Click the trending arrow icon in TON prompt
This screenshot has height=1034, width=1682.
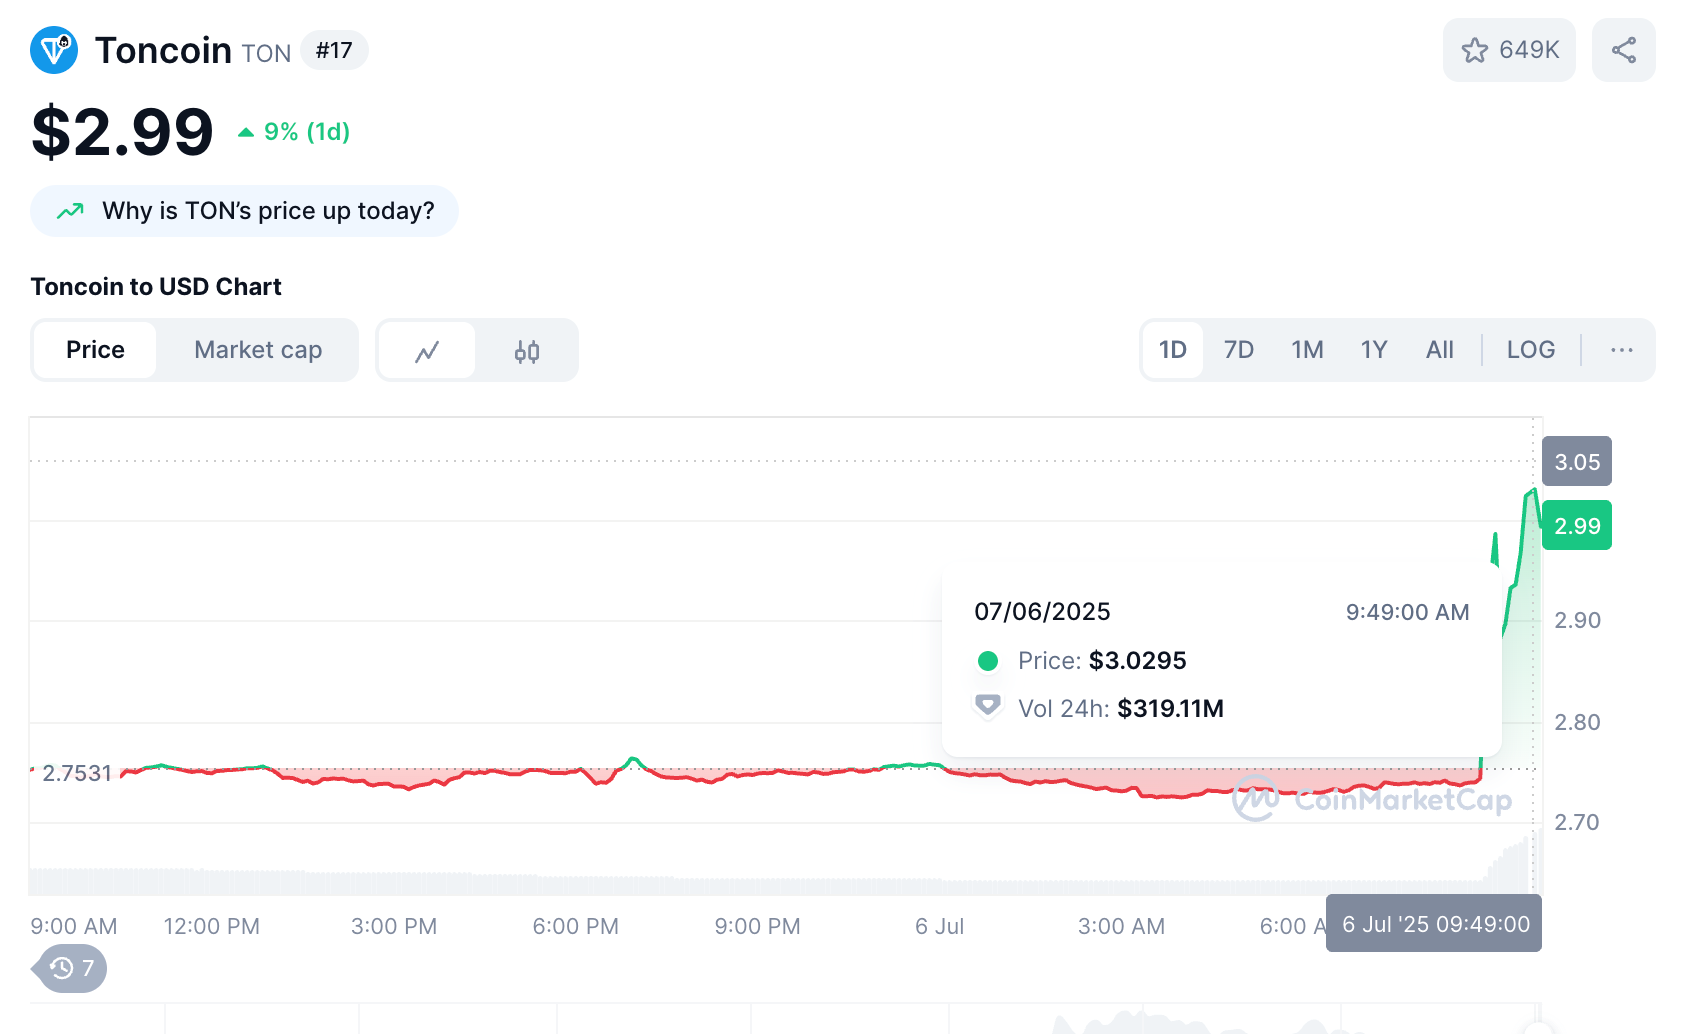coord(70,211)
